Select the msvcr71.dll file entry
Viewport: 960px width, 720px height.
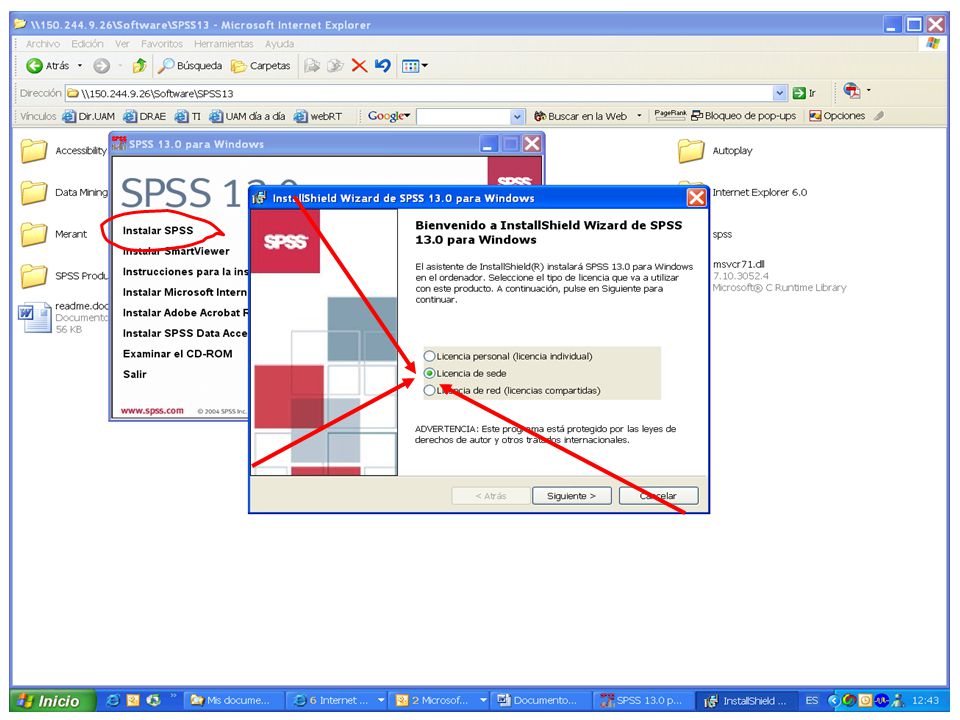coord(779,276)
